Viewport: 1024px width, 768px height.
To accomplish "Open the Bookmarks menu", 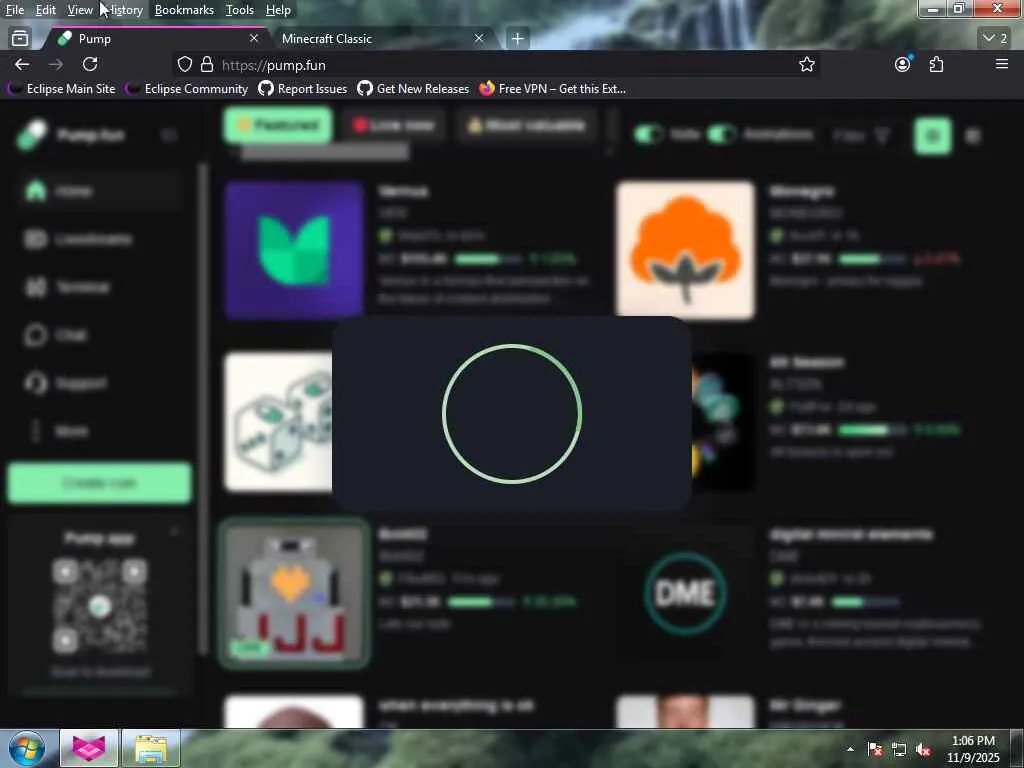I will (184, 10).
